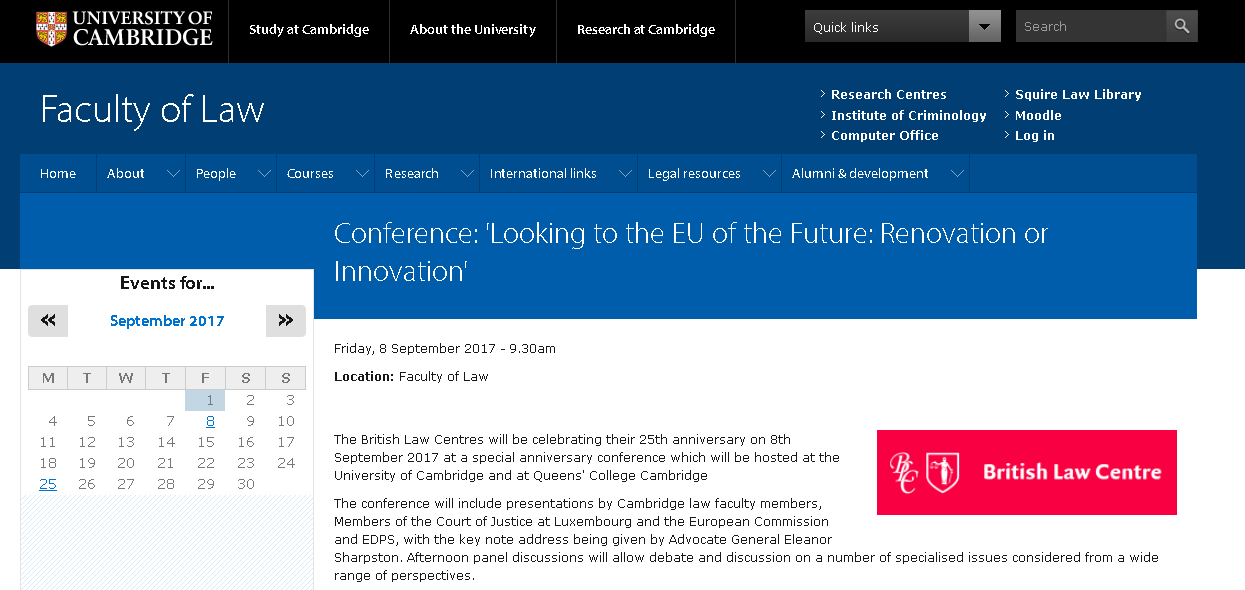Open Research at Cambridge menu
1245x590 pixels.
[646, 30]
